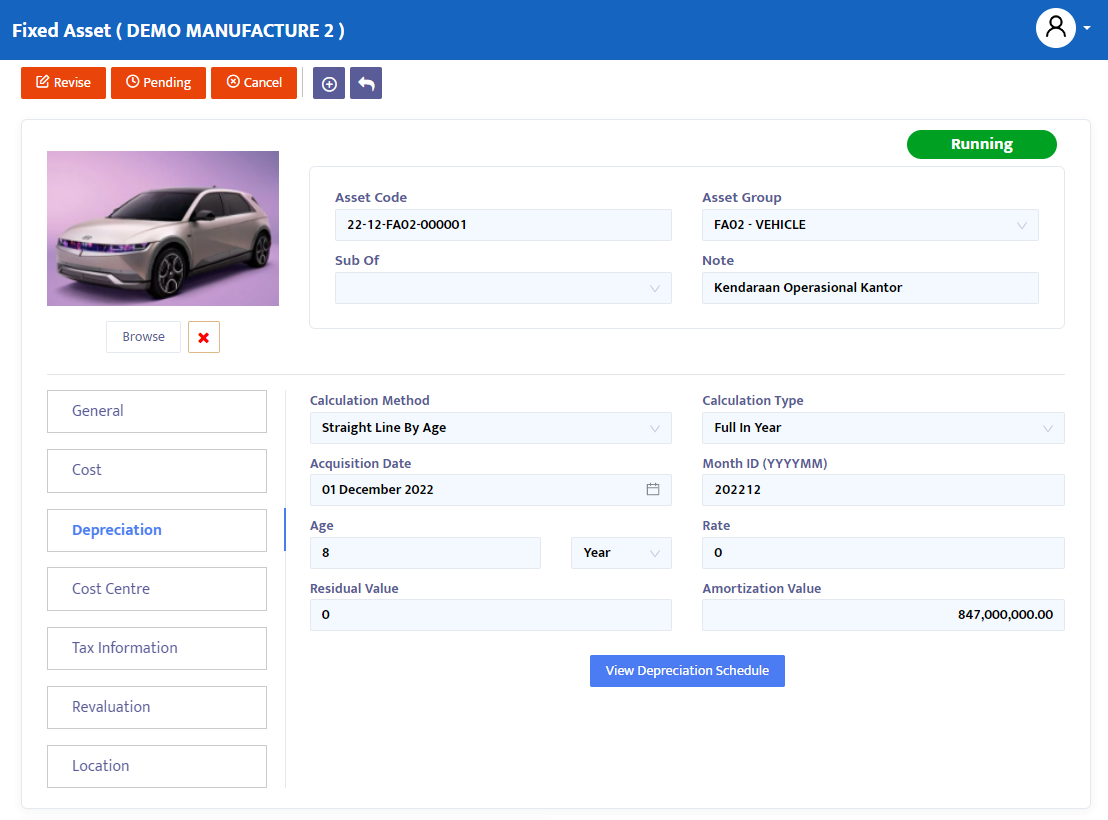Click the Amortization Value label
This screenshot has height=820, width=1108.
[762, 588]
